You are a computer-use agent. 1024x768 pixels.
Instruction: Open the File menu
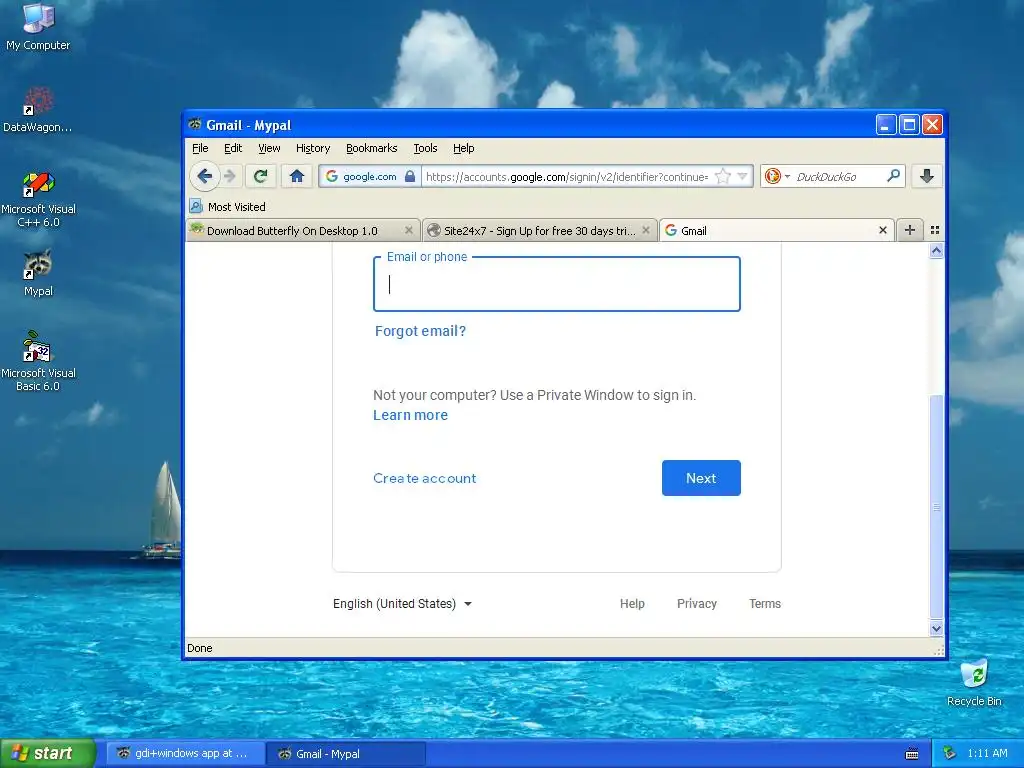click(x=200, y=148)
